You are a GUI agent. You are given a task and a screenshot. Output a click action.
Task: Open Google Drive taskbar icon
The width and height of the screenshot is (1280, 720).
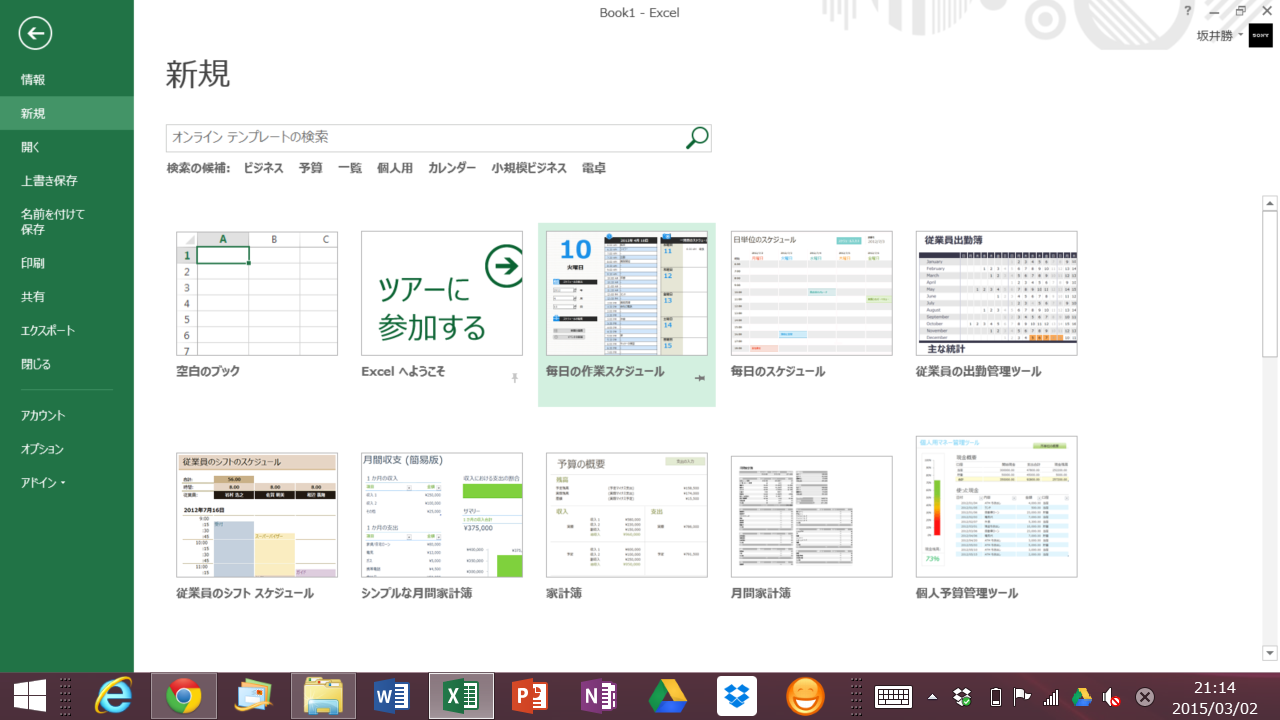click(x=667, y=696)
